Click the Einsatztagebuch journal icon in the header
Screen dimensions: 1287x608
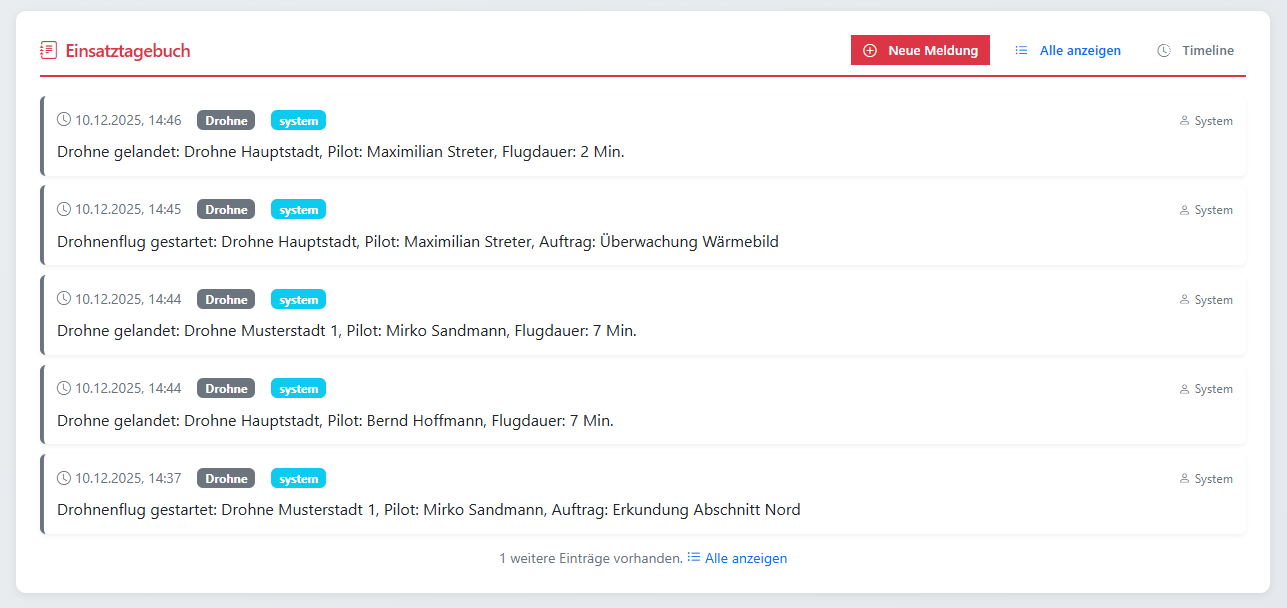coord(47,49)
